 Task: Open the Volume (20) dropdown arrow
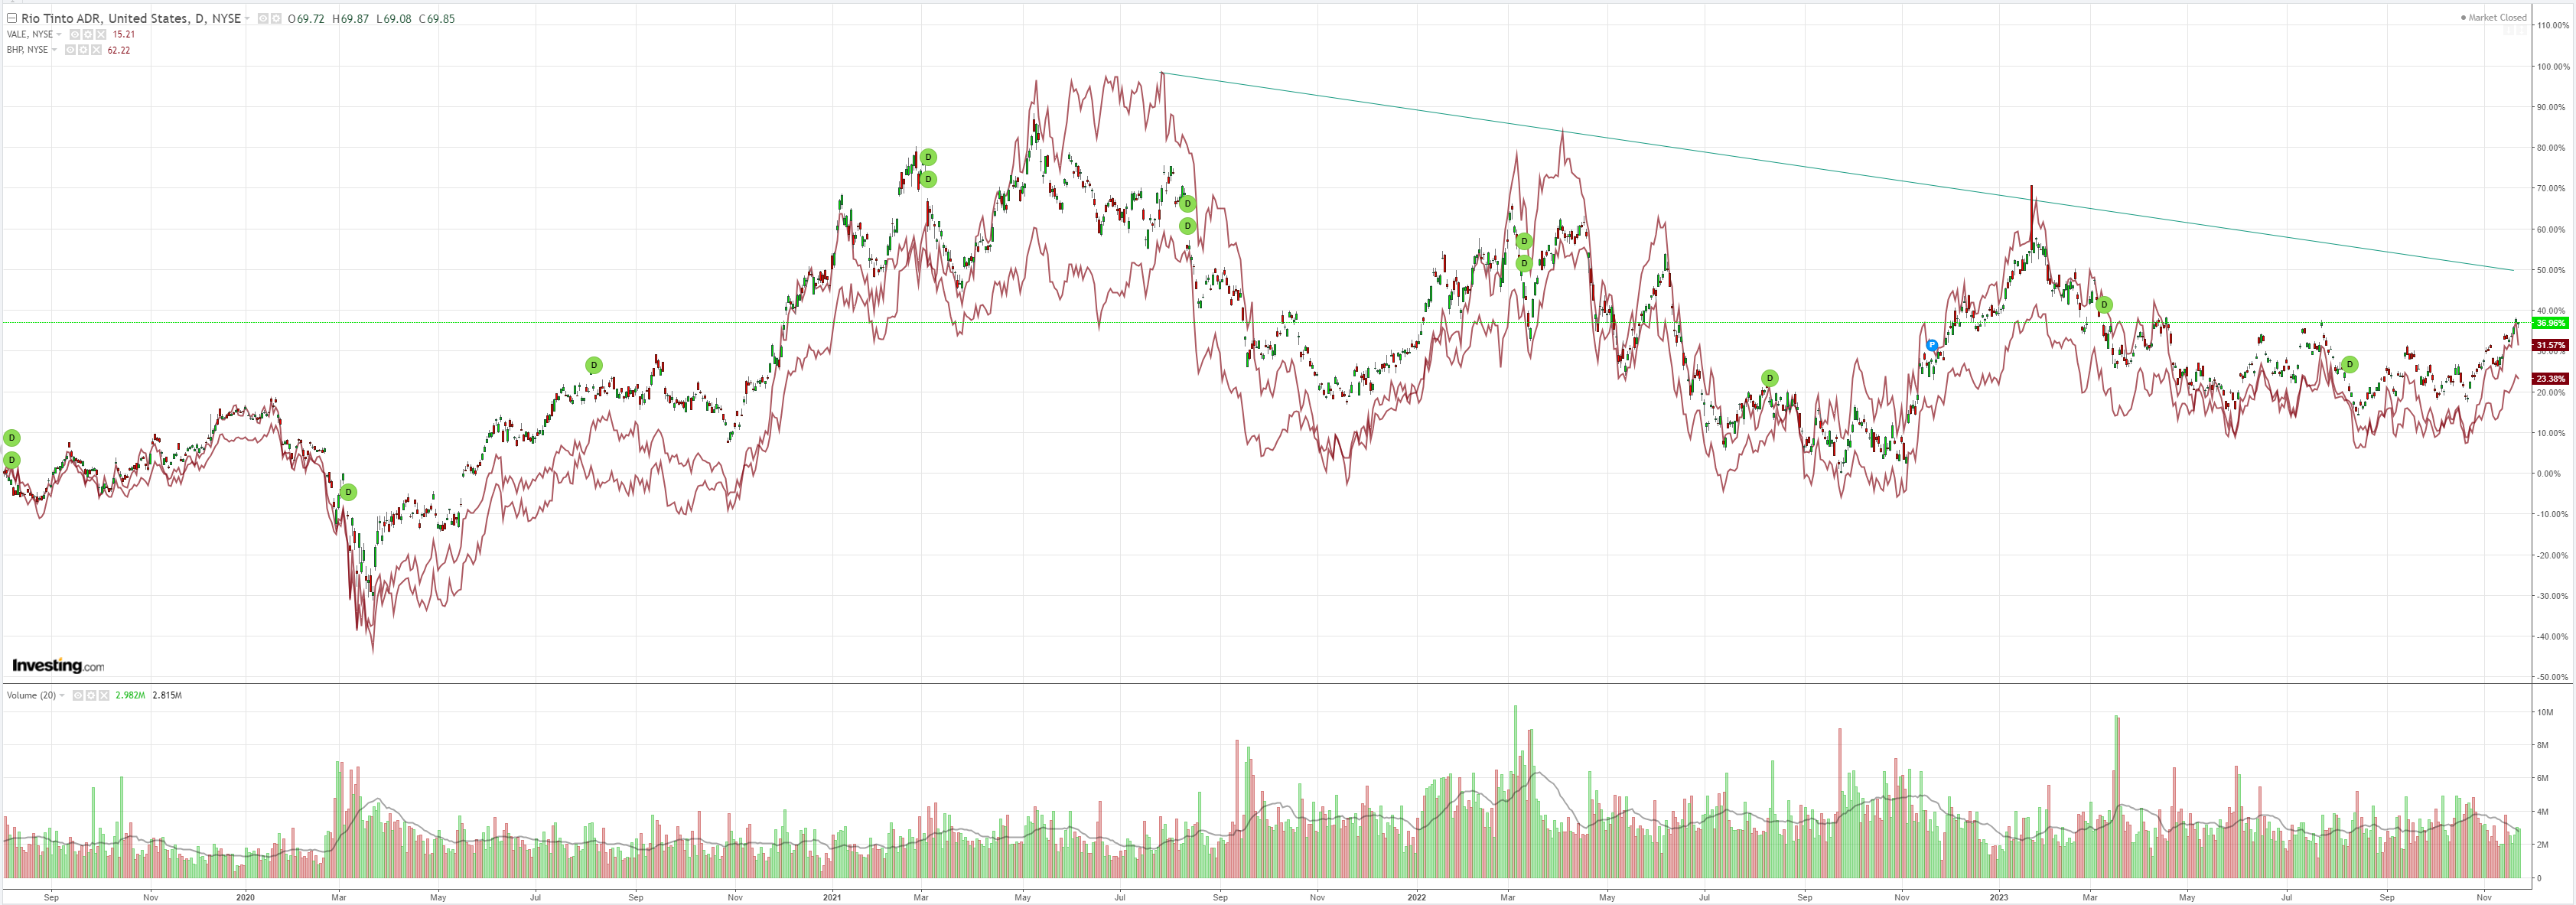pos(62,695)
